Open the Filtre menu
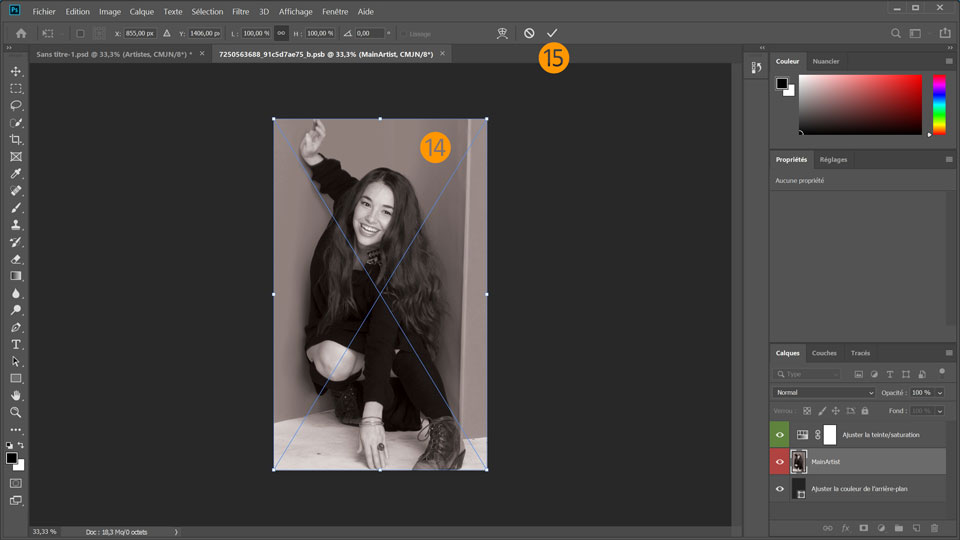The height and width of the screenshot is (540, 960). (x=241, y=11)
